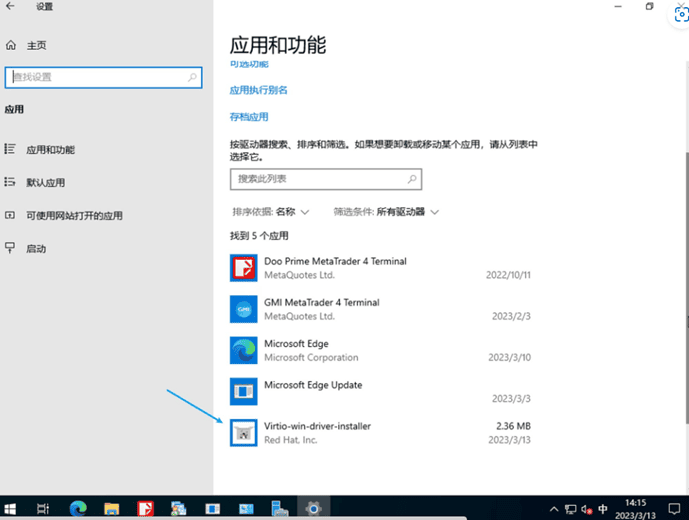Launch Microsoft Edge from the taskbar
Viewport: 689px width, 520px height.
click(x=78, y=509)
